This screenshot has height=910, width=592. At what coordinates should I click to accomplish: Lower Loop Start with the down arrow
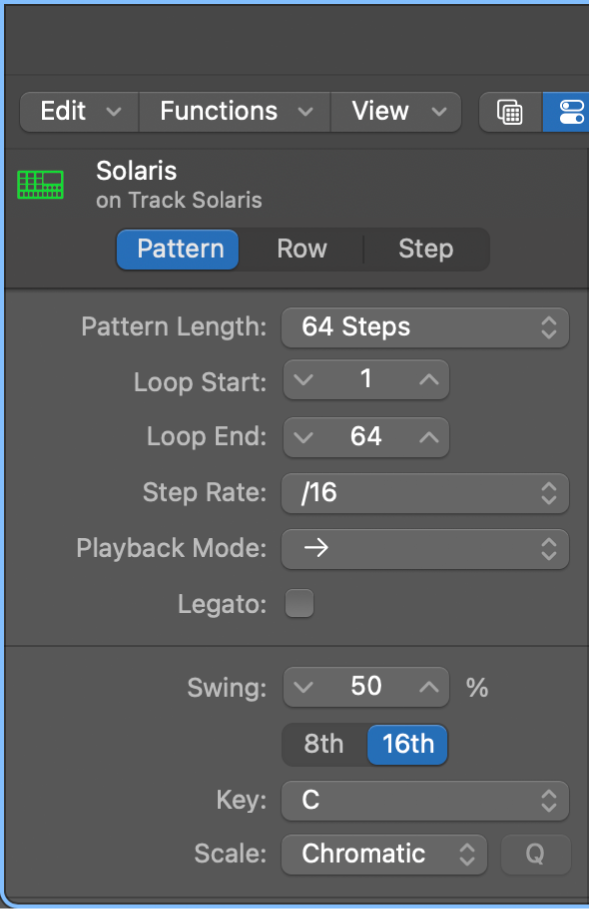click(x=303, y=380)
